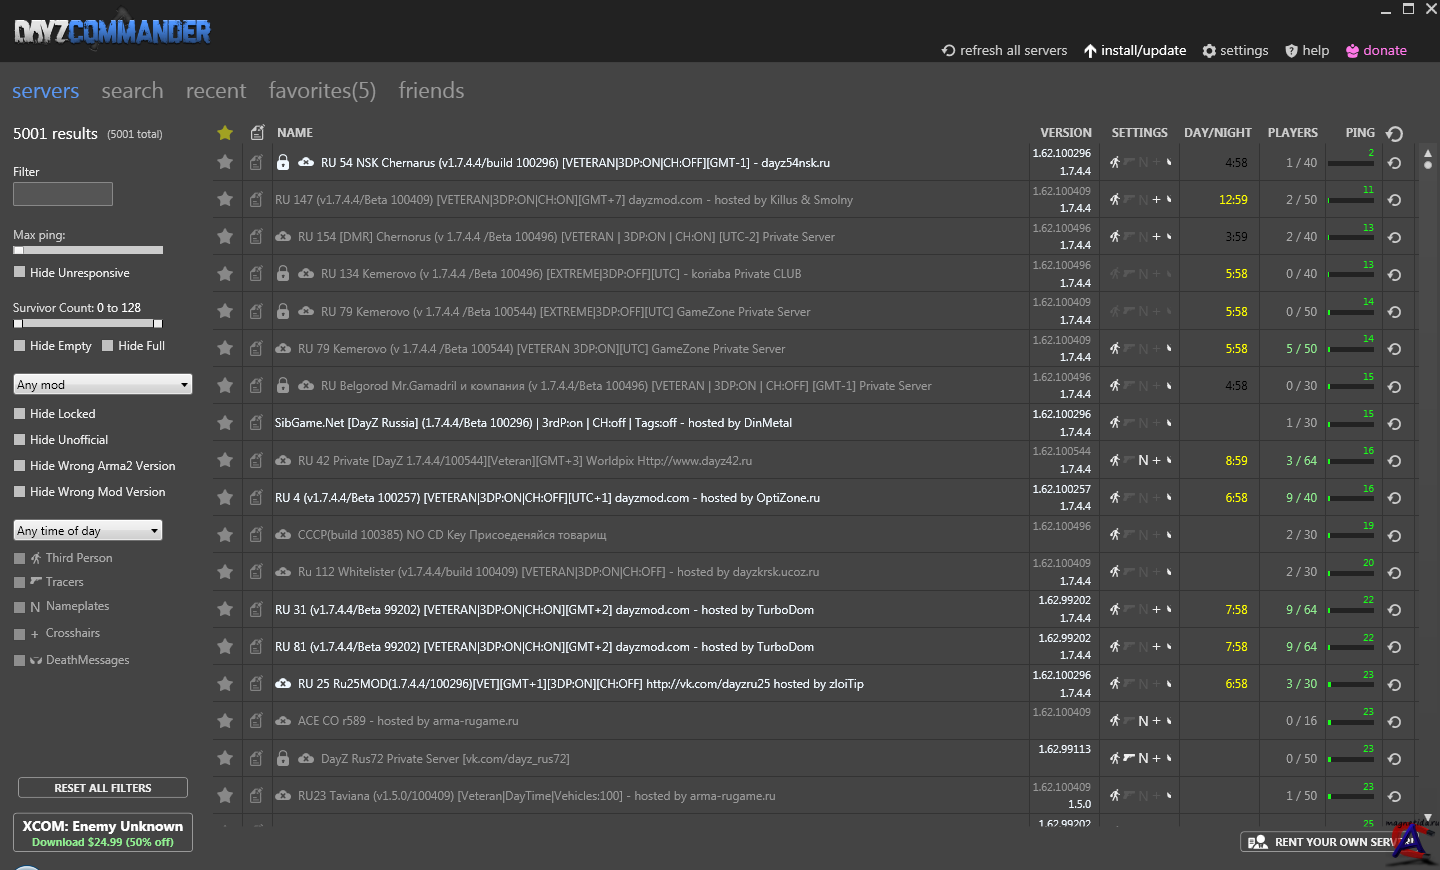Click the Filter text input field
This screenshot has width=1440, height=870.
(x=63, y=194)
